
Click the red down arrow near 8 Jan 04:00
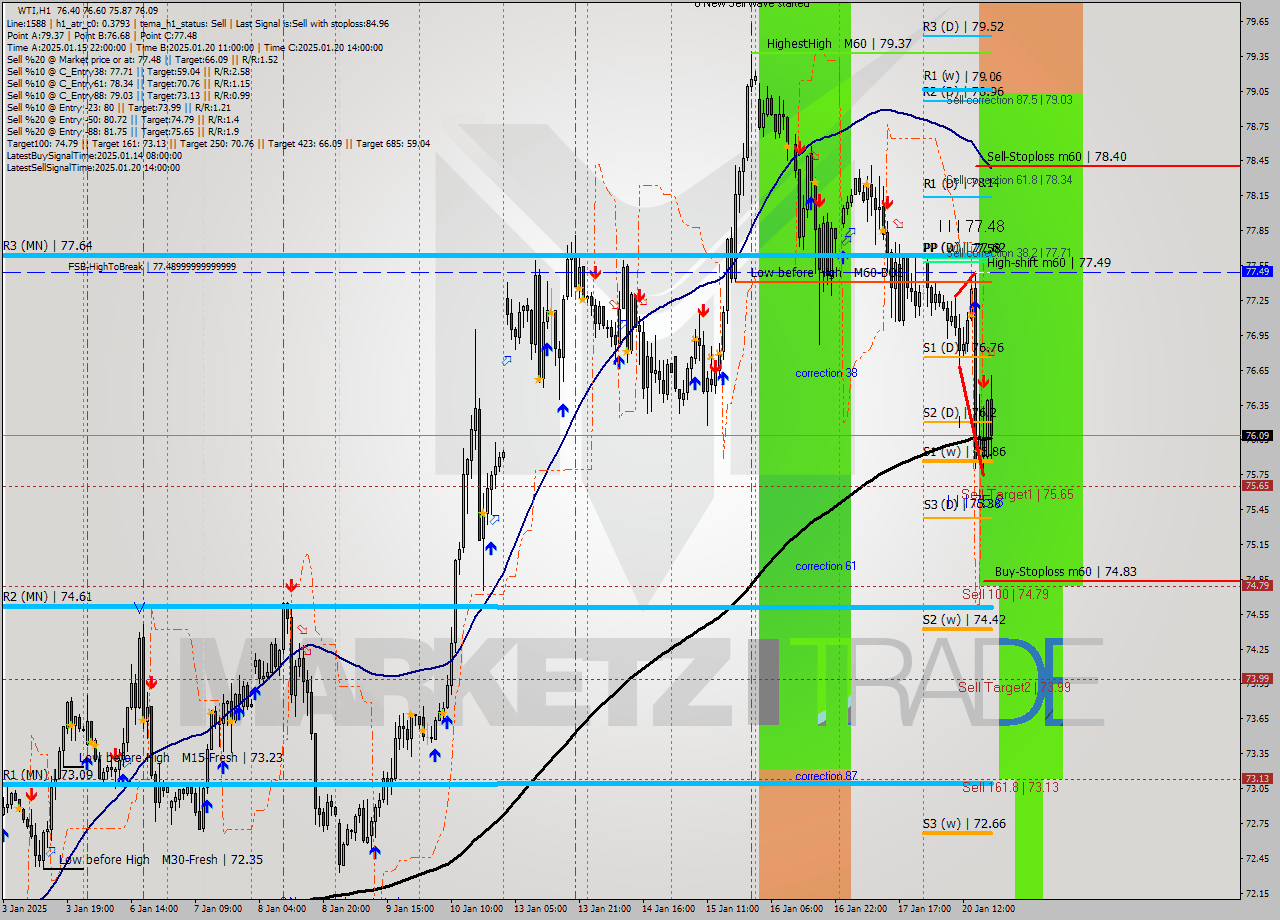pyautogui.click(x=291, y=584)
